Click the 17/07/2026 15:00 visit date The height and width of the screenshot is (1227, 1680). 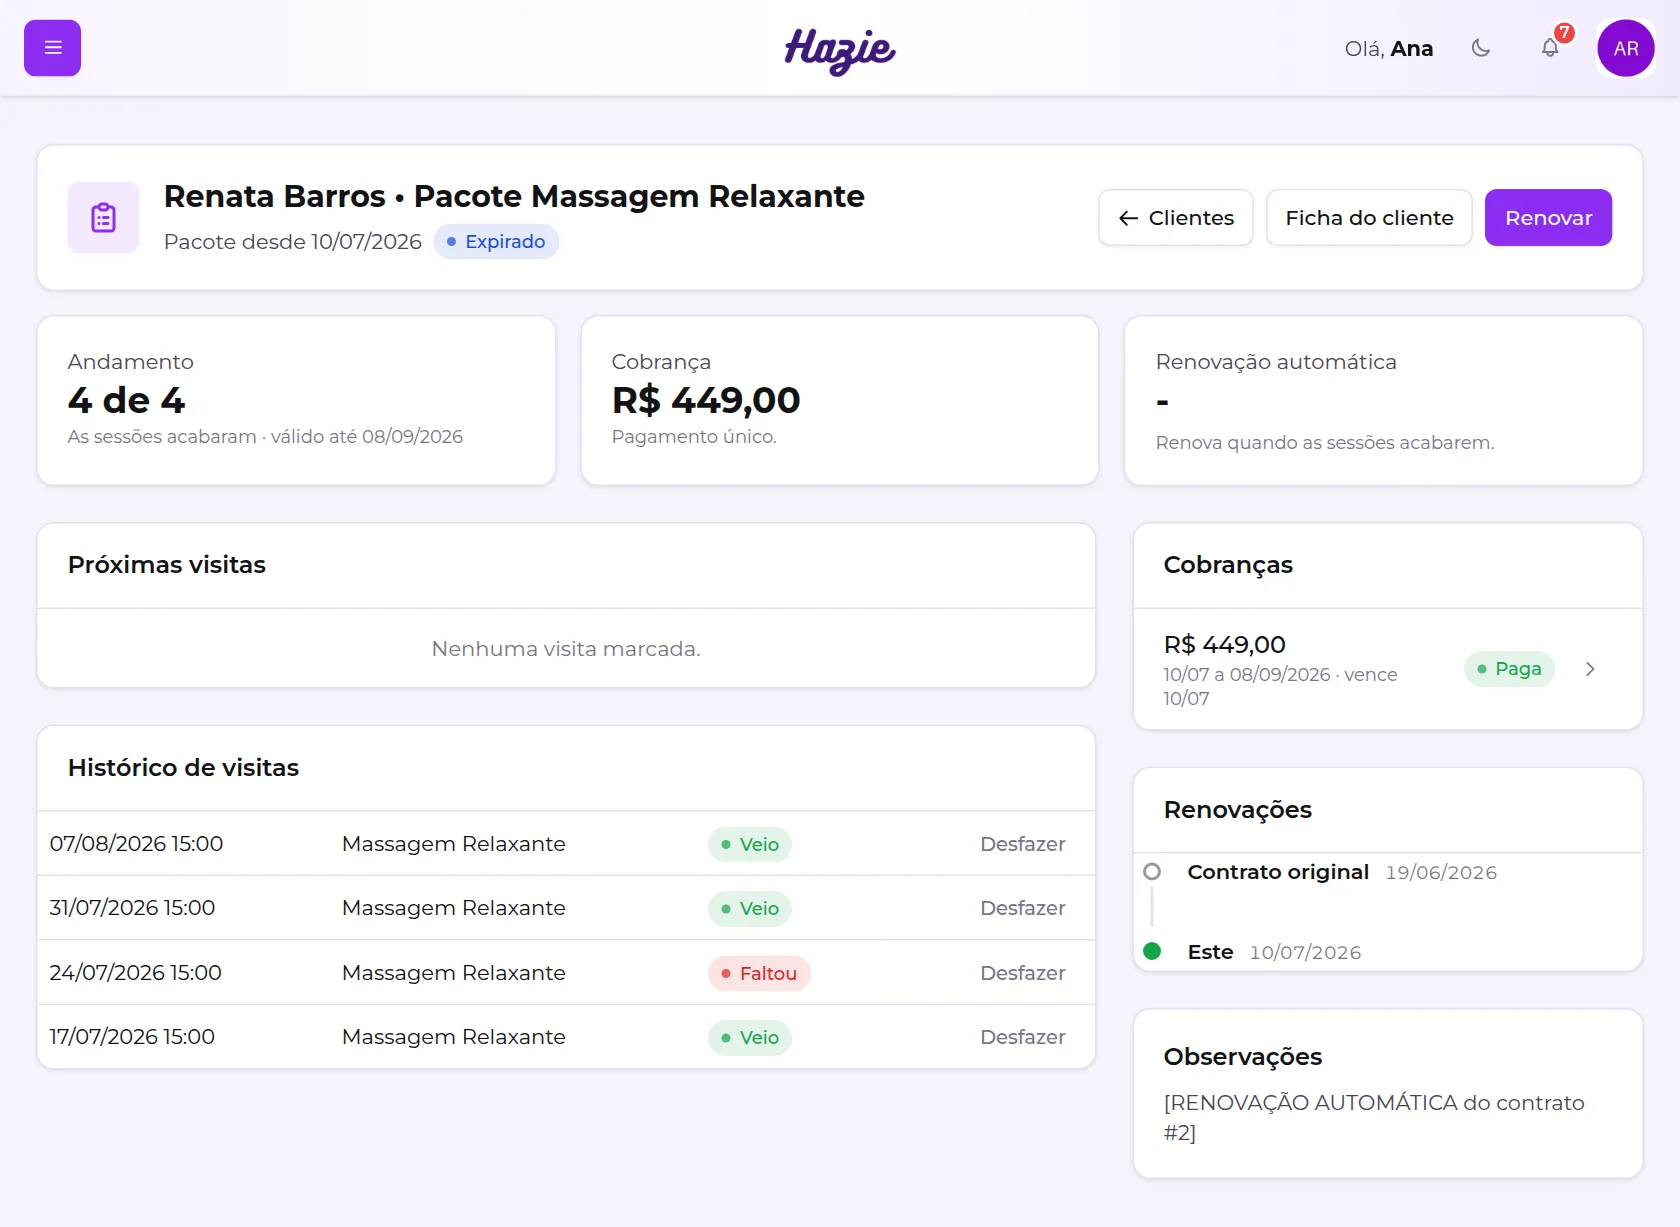(x=132, y=1037)
